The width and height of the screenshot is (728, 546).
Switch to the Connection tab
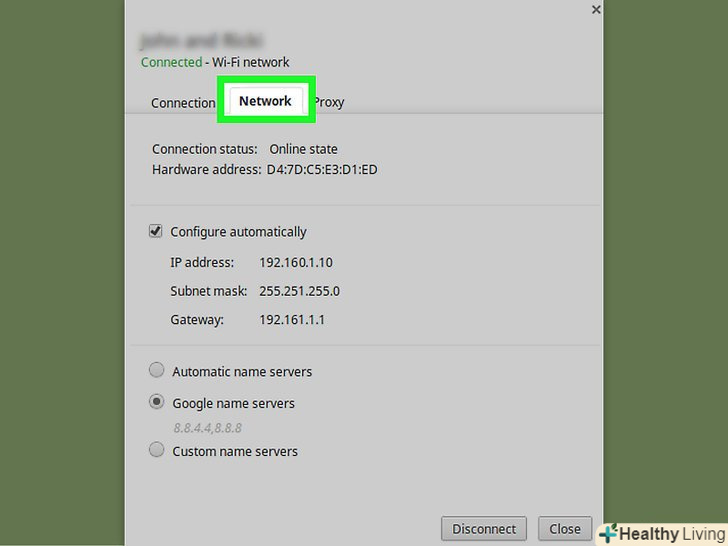[183, 103]
